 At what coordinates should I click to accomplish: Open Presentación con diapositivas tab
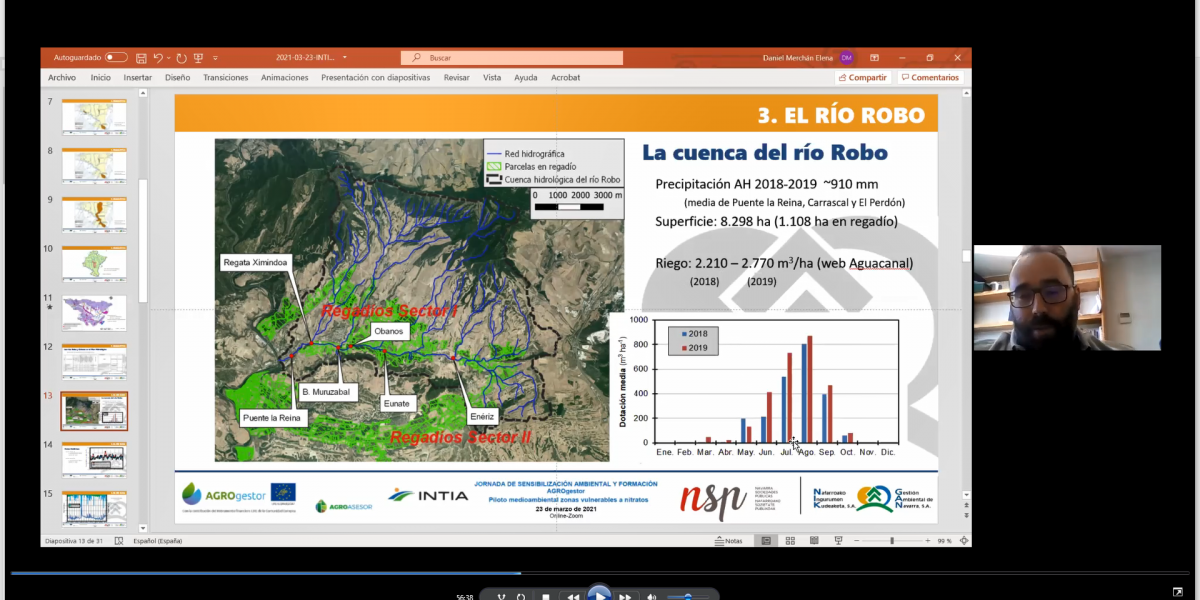click(x=376, y=77)
